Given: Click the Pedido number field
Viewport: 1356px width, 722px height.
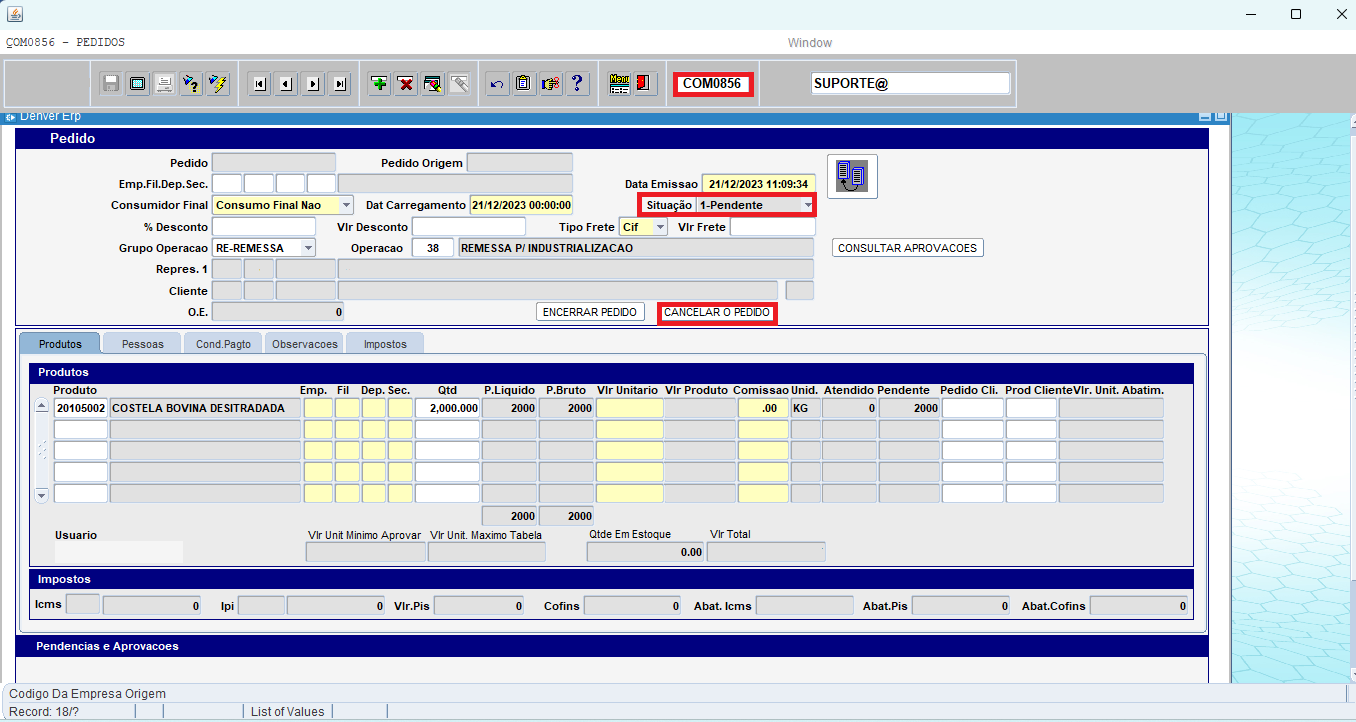Looking at the screenshot, I should click(x=274, y=163).
